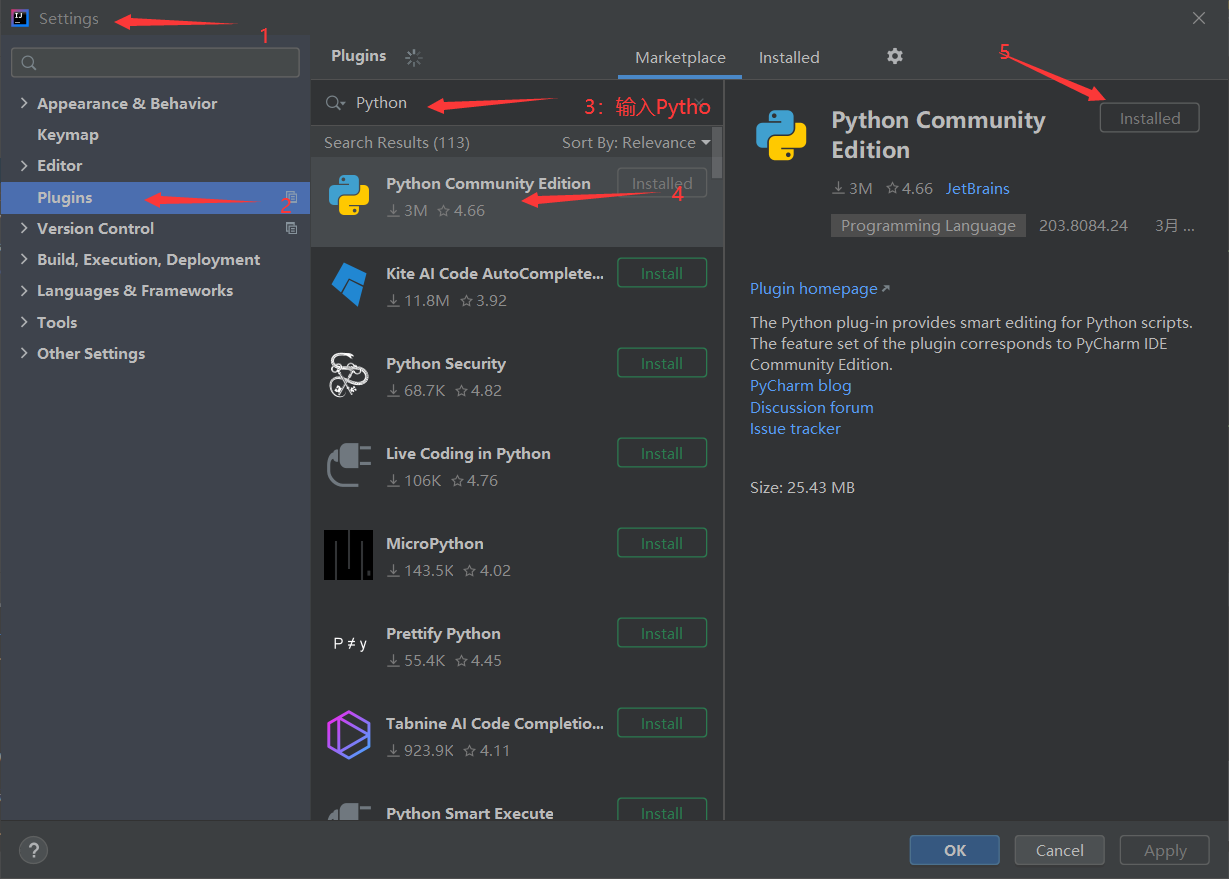Click the IntelliJ logo in the title bar
The width and height of the screenshot is (1229, 879).
click(20, 18)
